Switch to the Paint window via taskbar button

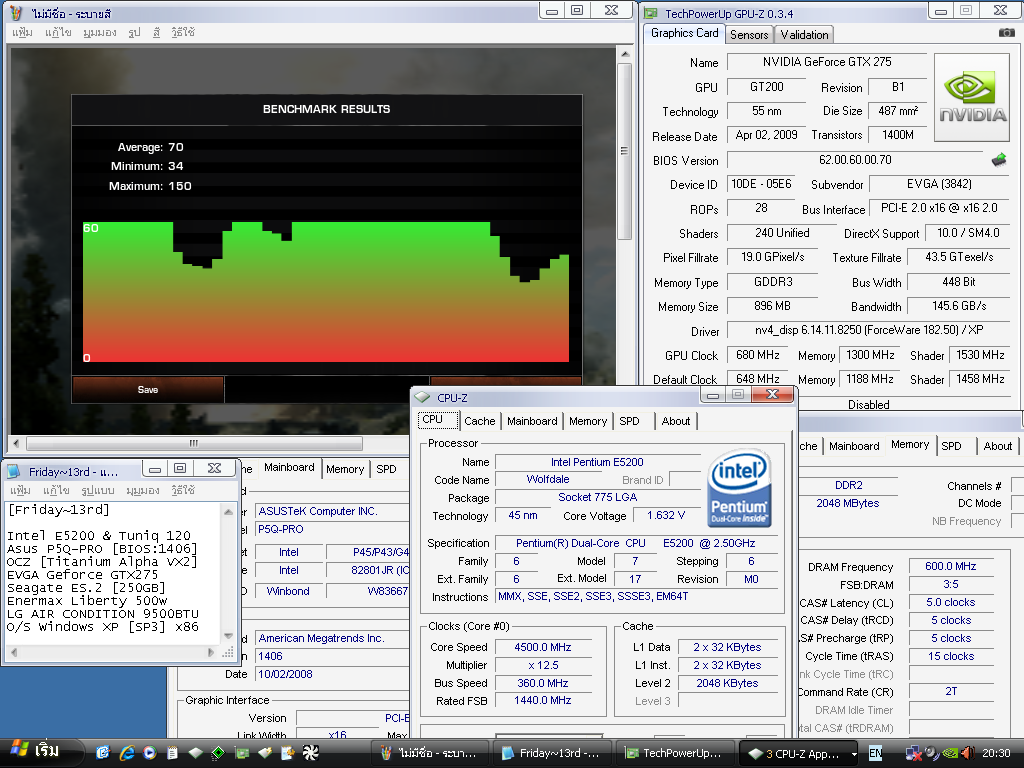click(x=431, y=753)
